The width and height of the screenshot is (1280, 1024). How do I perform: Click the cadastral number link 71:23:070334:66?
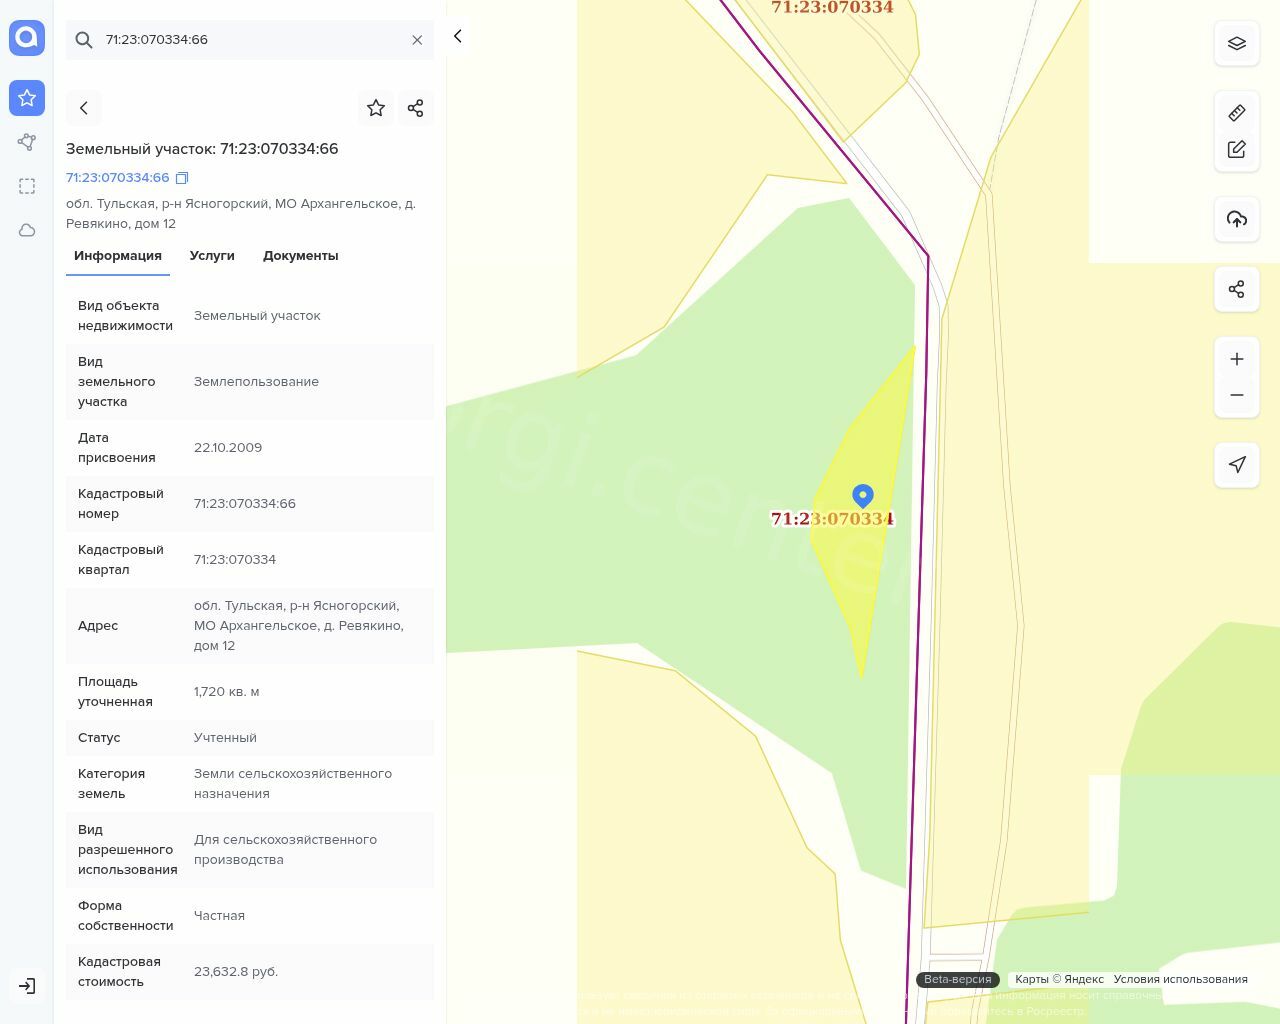(x=118, y=178)
